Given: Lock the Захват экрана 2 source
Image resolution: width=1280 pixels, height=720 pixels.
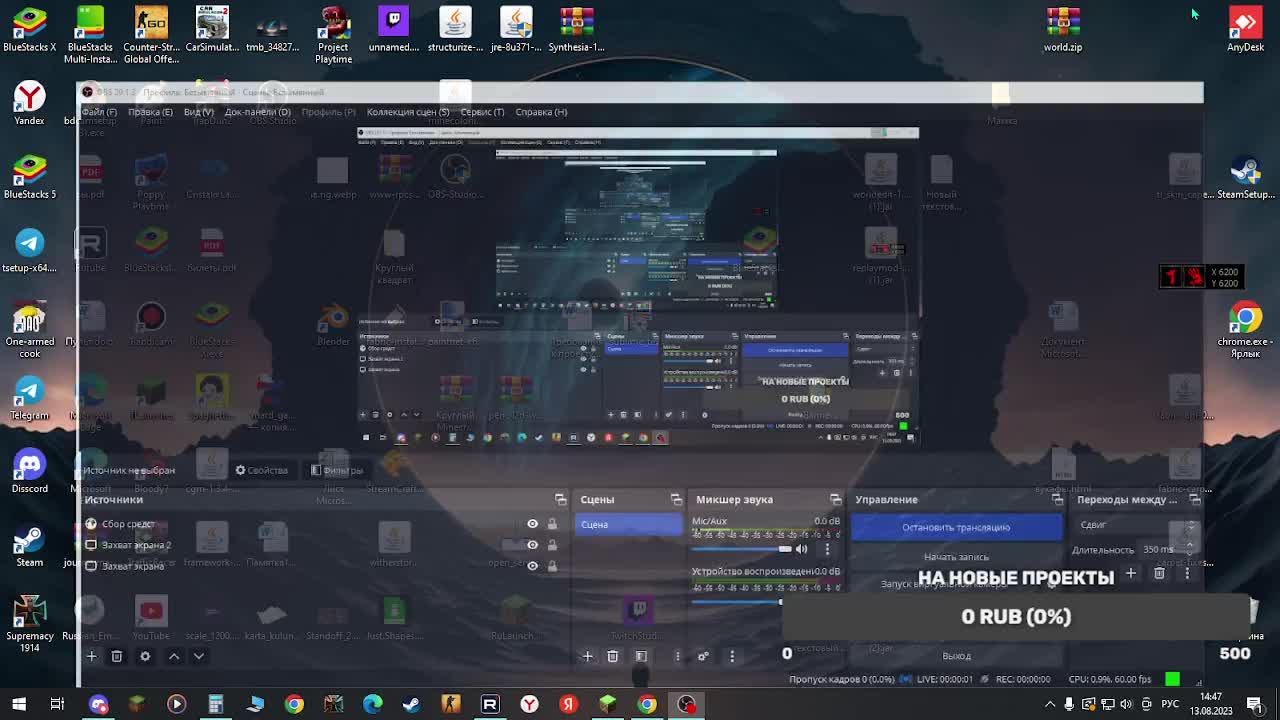Looking at the screenshot, I should [552, 545].
